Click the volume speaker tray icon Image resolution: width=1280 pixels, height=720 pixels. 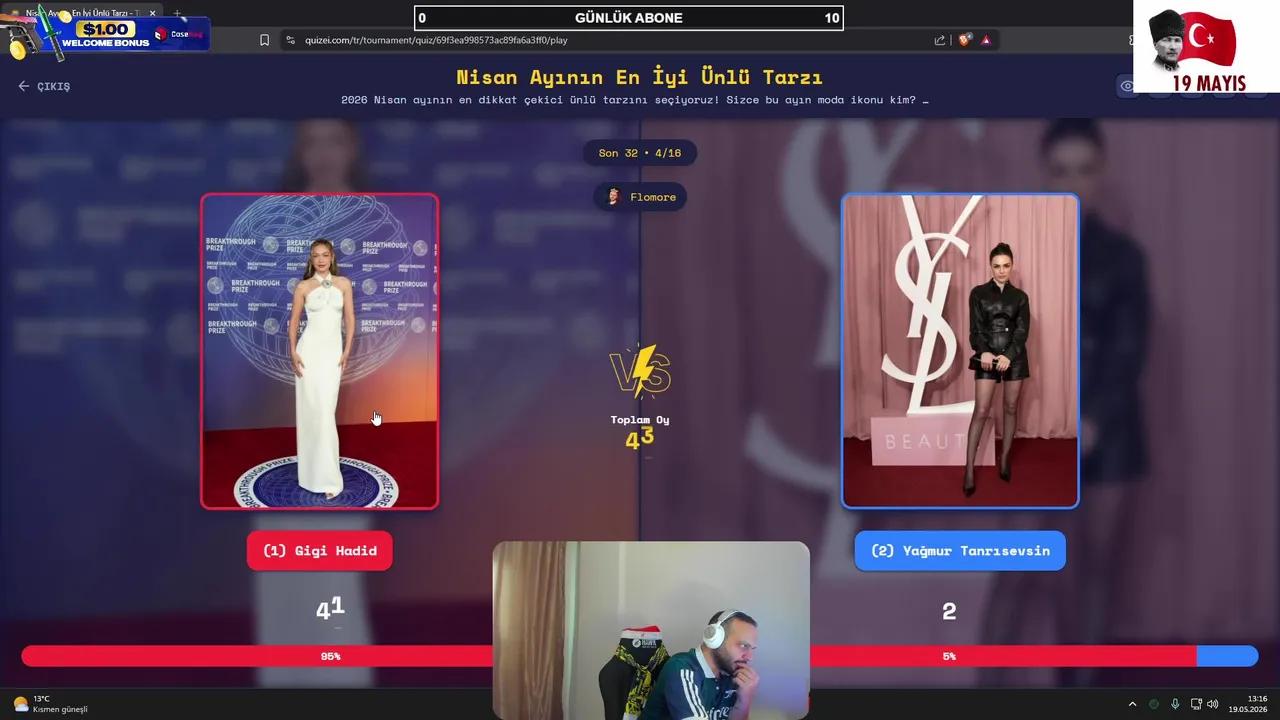pyautogui.click(x=1213, y=704)
